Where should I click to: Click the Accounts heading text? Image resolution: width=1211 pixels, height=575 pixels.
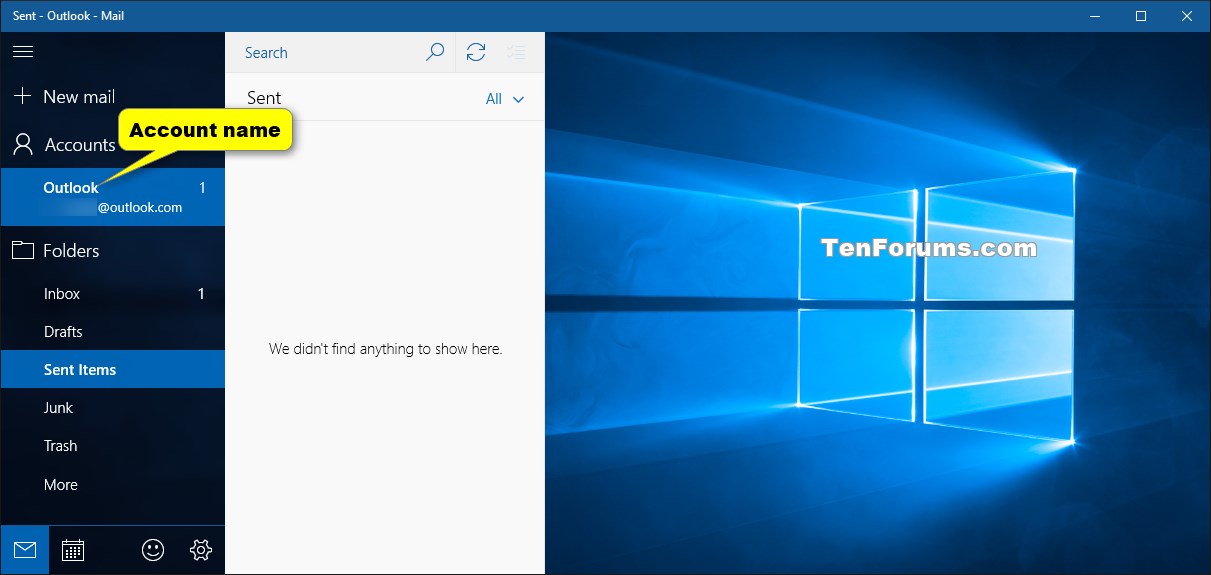pos(80,145)
